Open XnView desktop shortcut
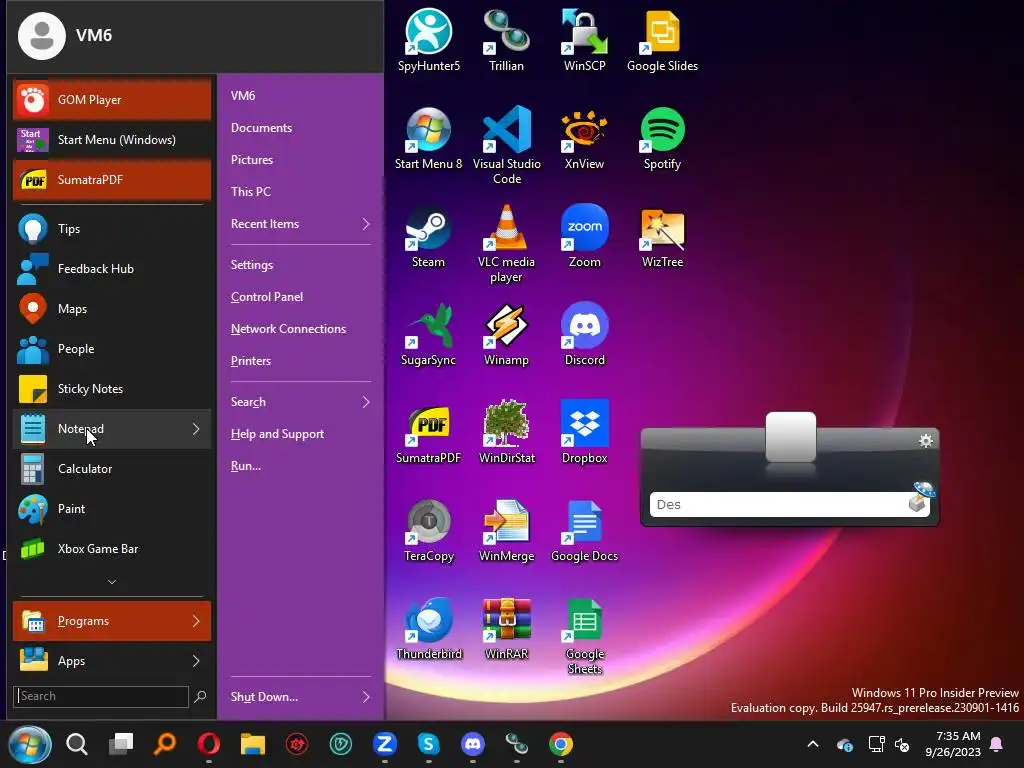 pos(584,138)
